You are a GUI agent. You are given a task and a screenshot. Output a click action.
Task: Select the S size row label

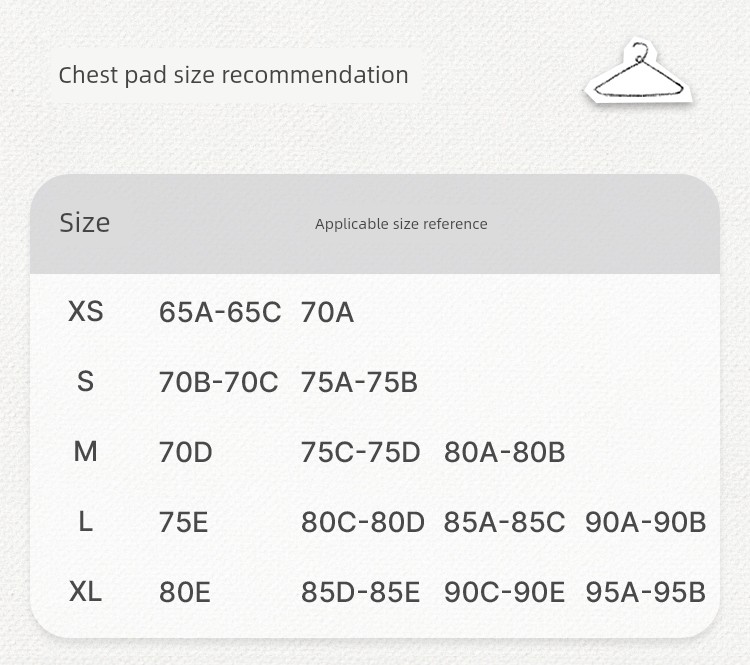point(86,382)
